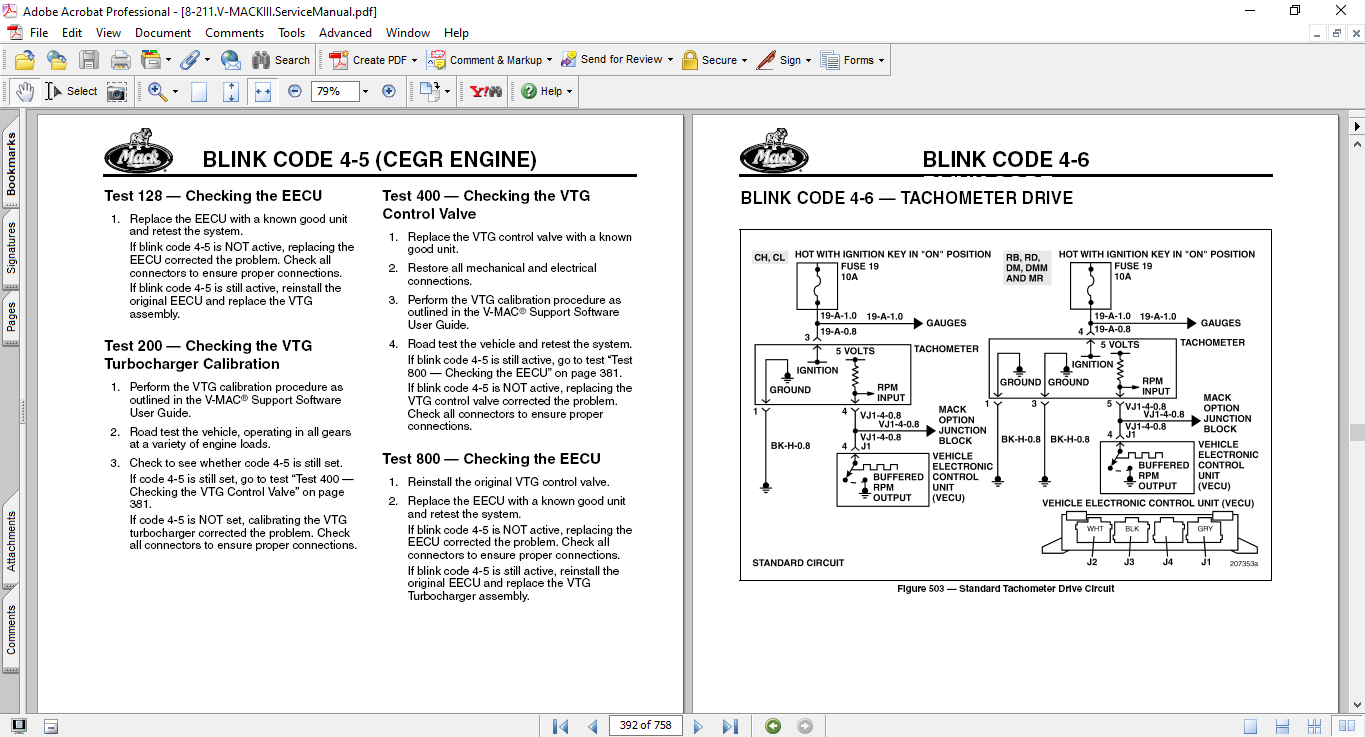Choose the Snapshot camera tool
The height and width of the screenshot is (737, 1365).
pos(117,91)
